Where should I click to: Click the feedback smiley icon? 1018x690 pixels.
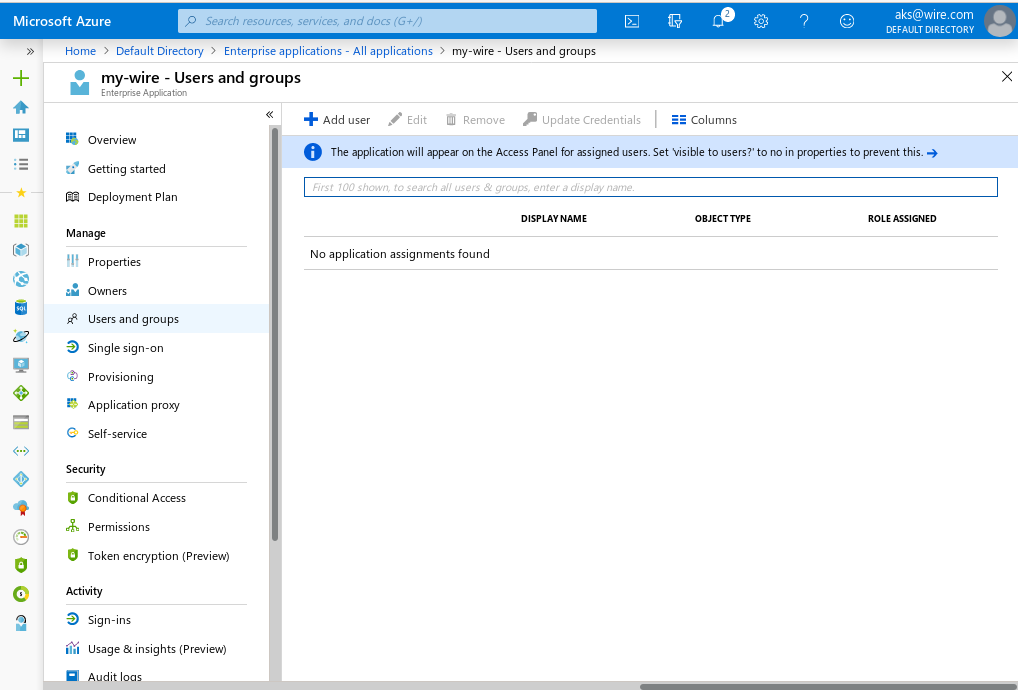(847, 21)
